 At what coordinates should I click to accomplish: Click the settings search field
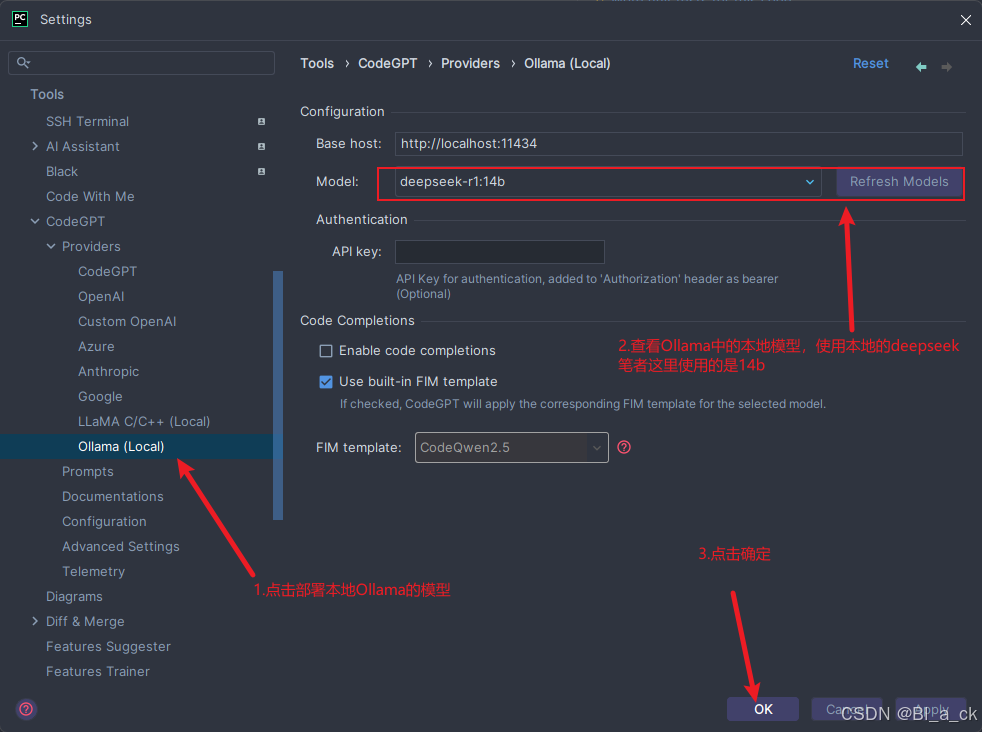coord(142,63)
